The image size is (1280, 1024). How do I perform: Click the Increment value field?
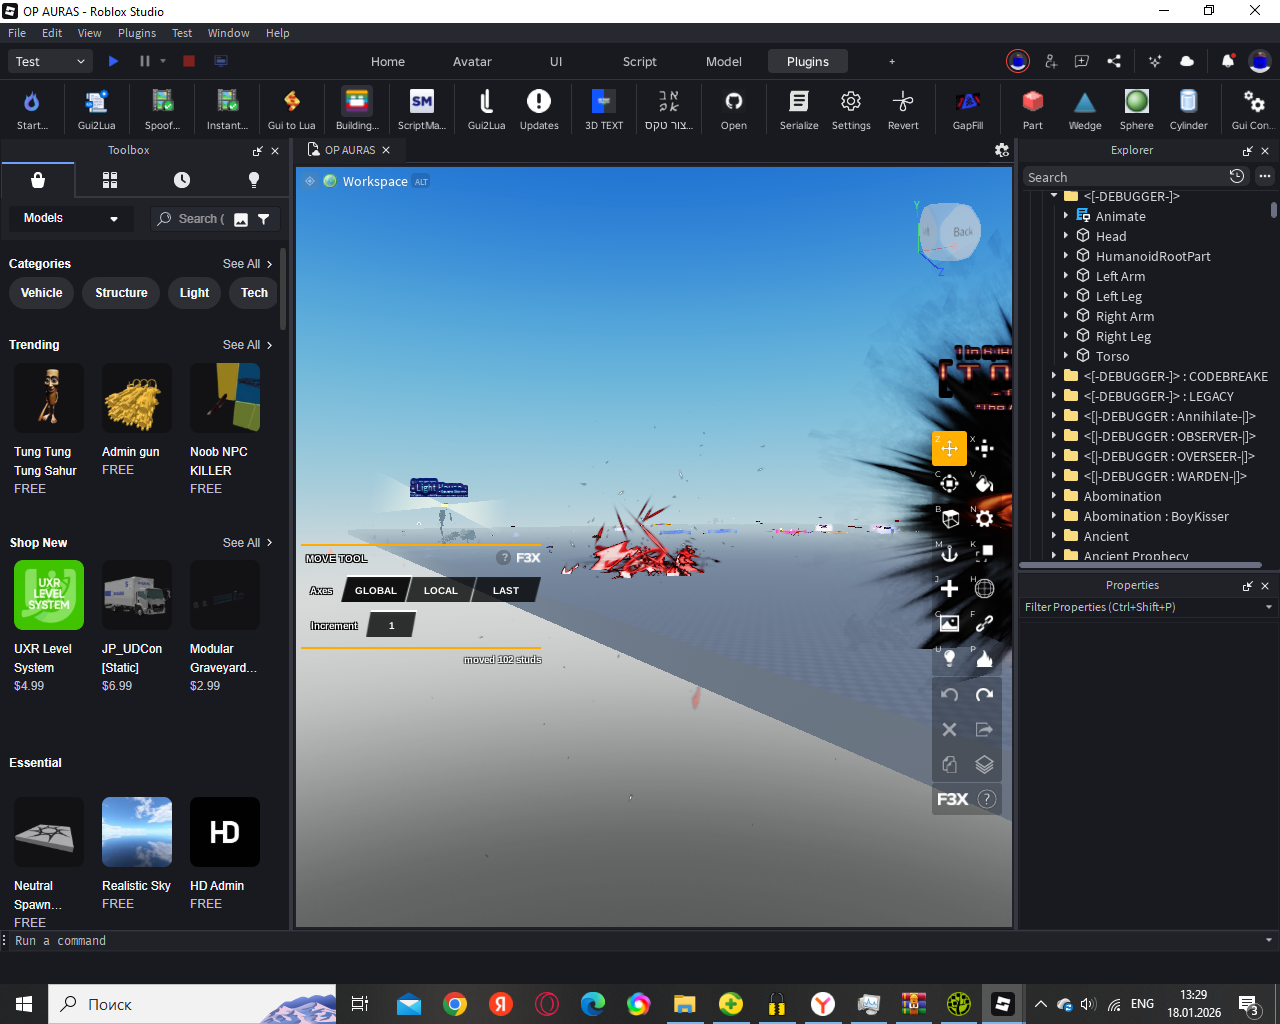[391, 626]
